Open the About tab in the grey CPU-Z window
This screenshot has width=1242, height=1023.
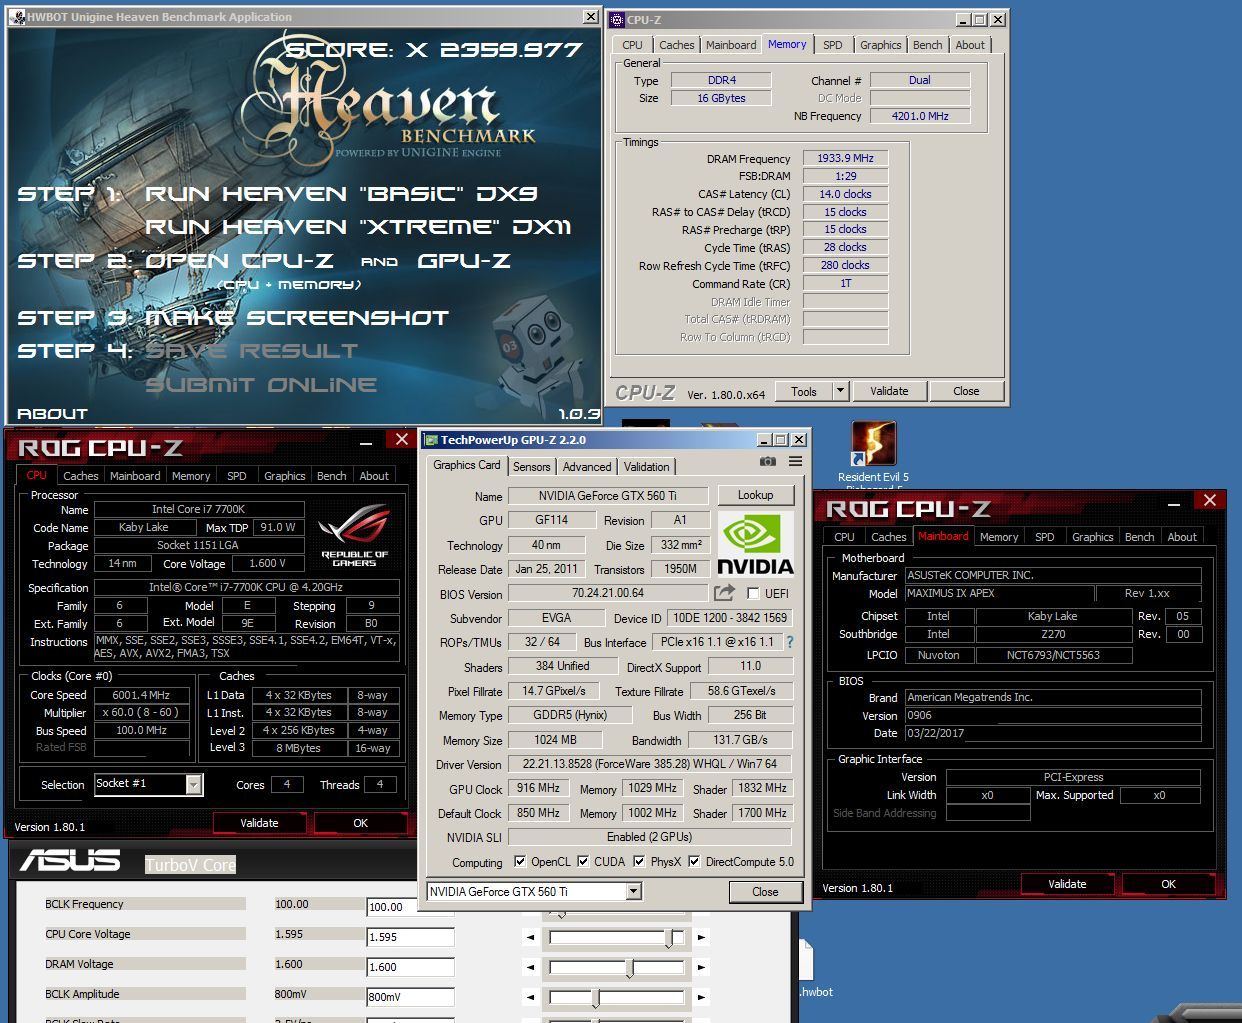click(970, 45)
